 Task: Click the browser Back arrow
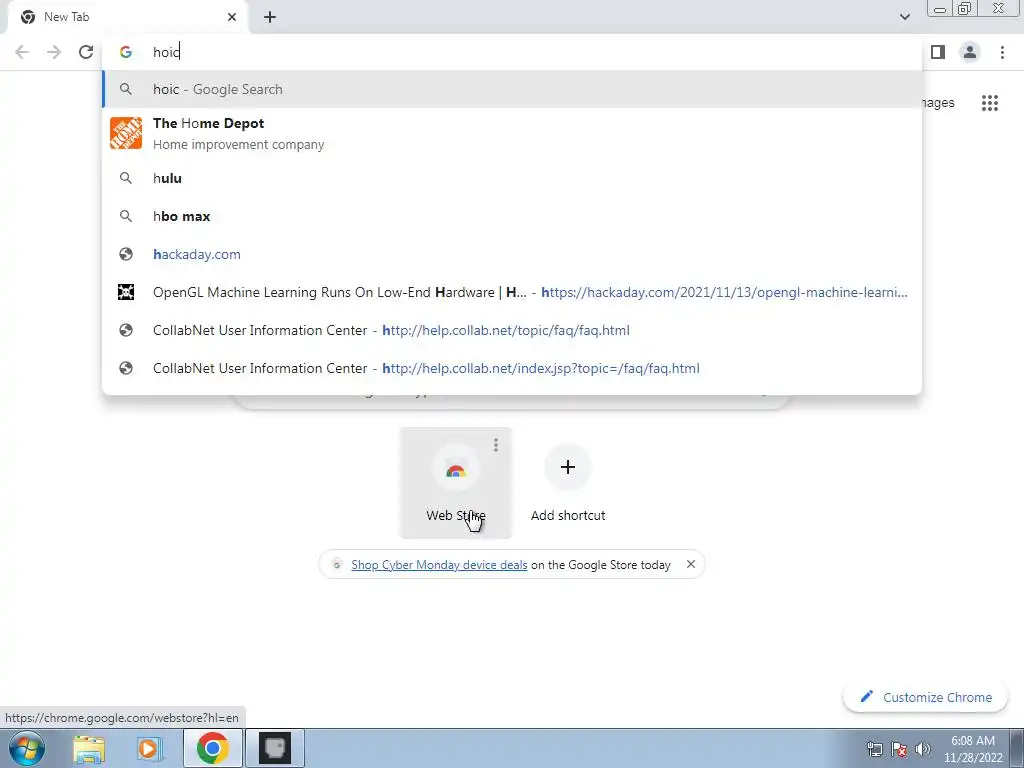(22, 52)
